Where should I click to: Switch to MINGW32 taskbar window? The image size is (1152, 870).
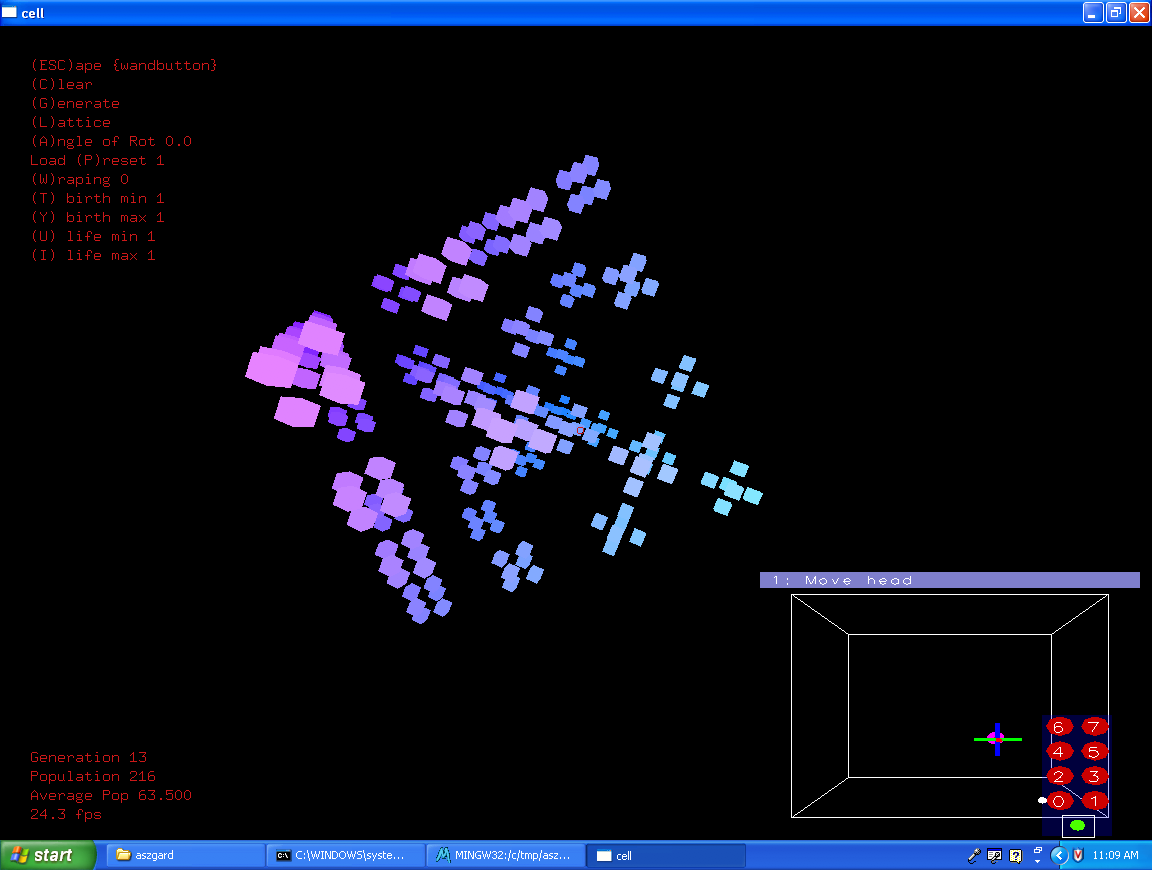pyautogui.click(x=505, y=855)
